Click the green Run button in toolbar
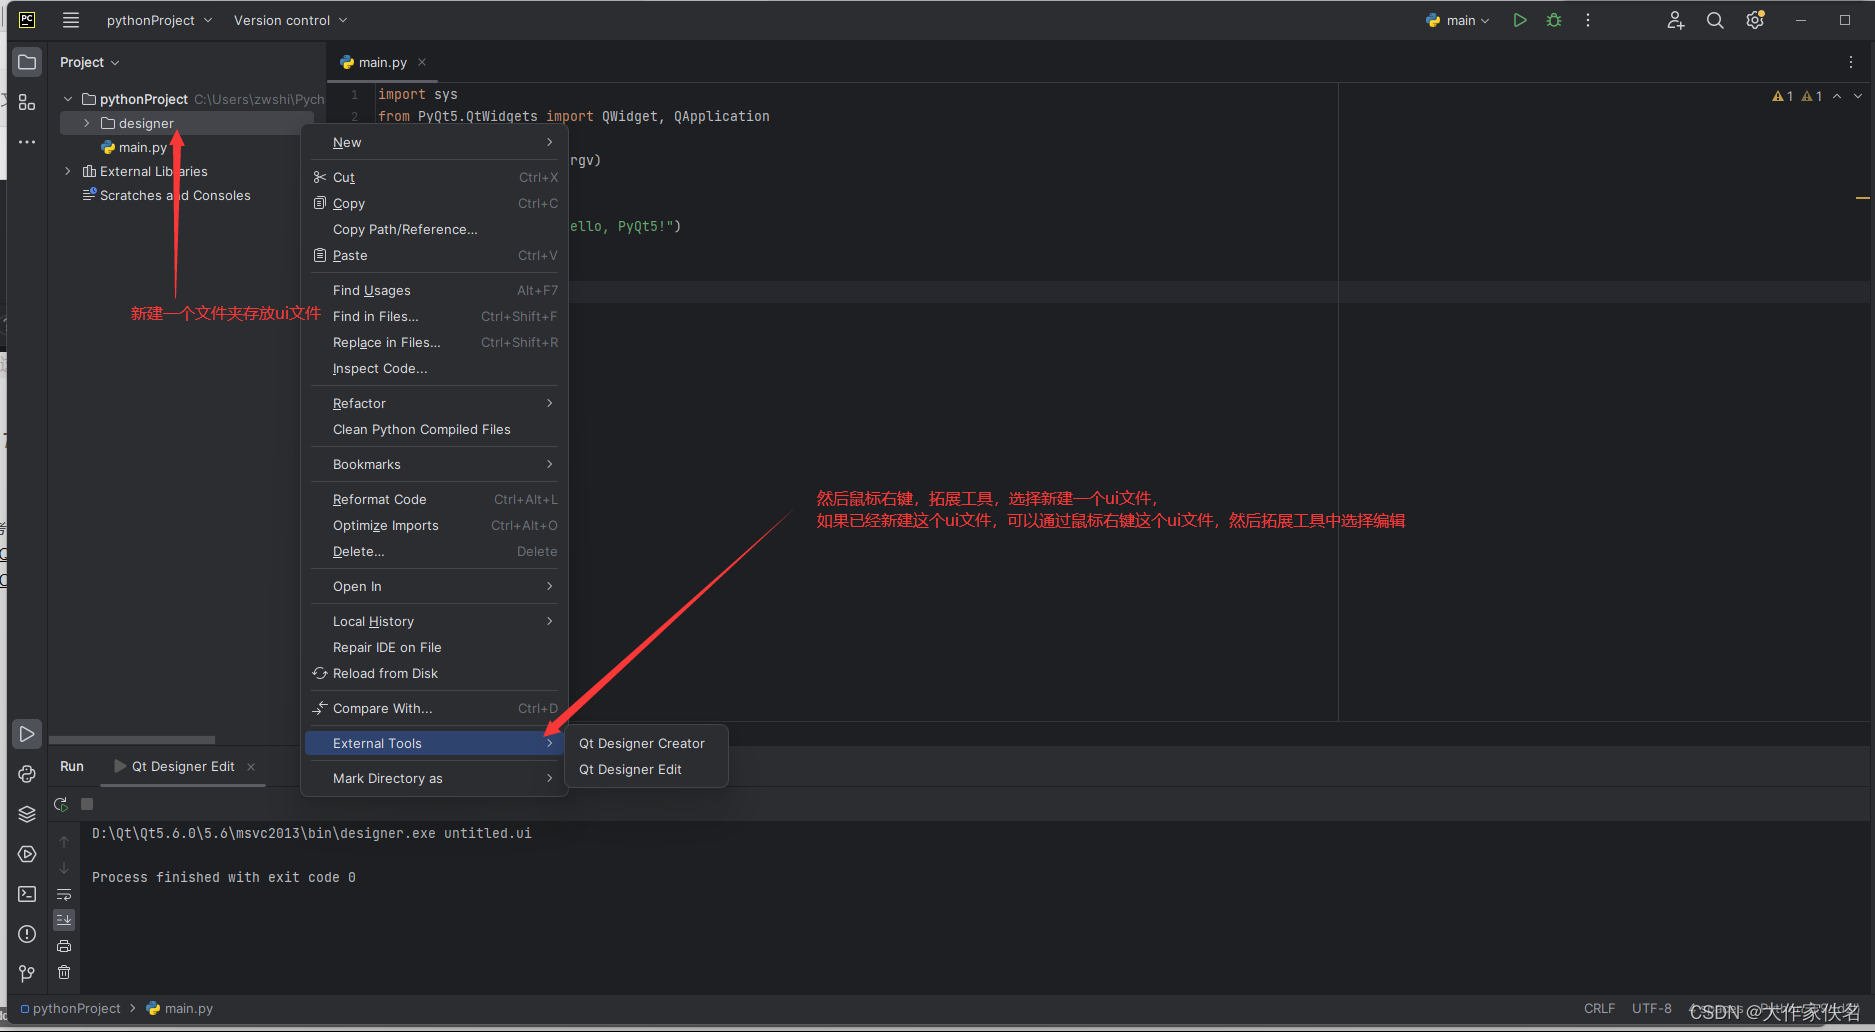 (1520, 20)
